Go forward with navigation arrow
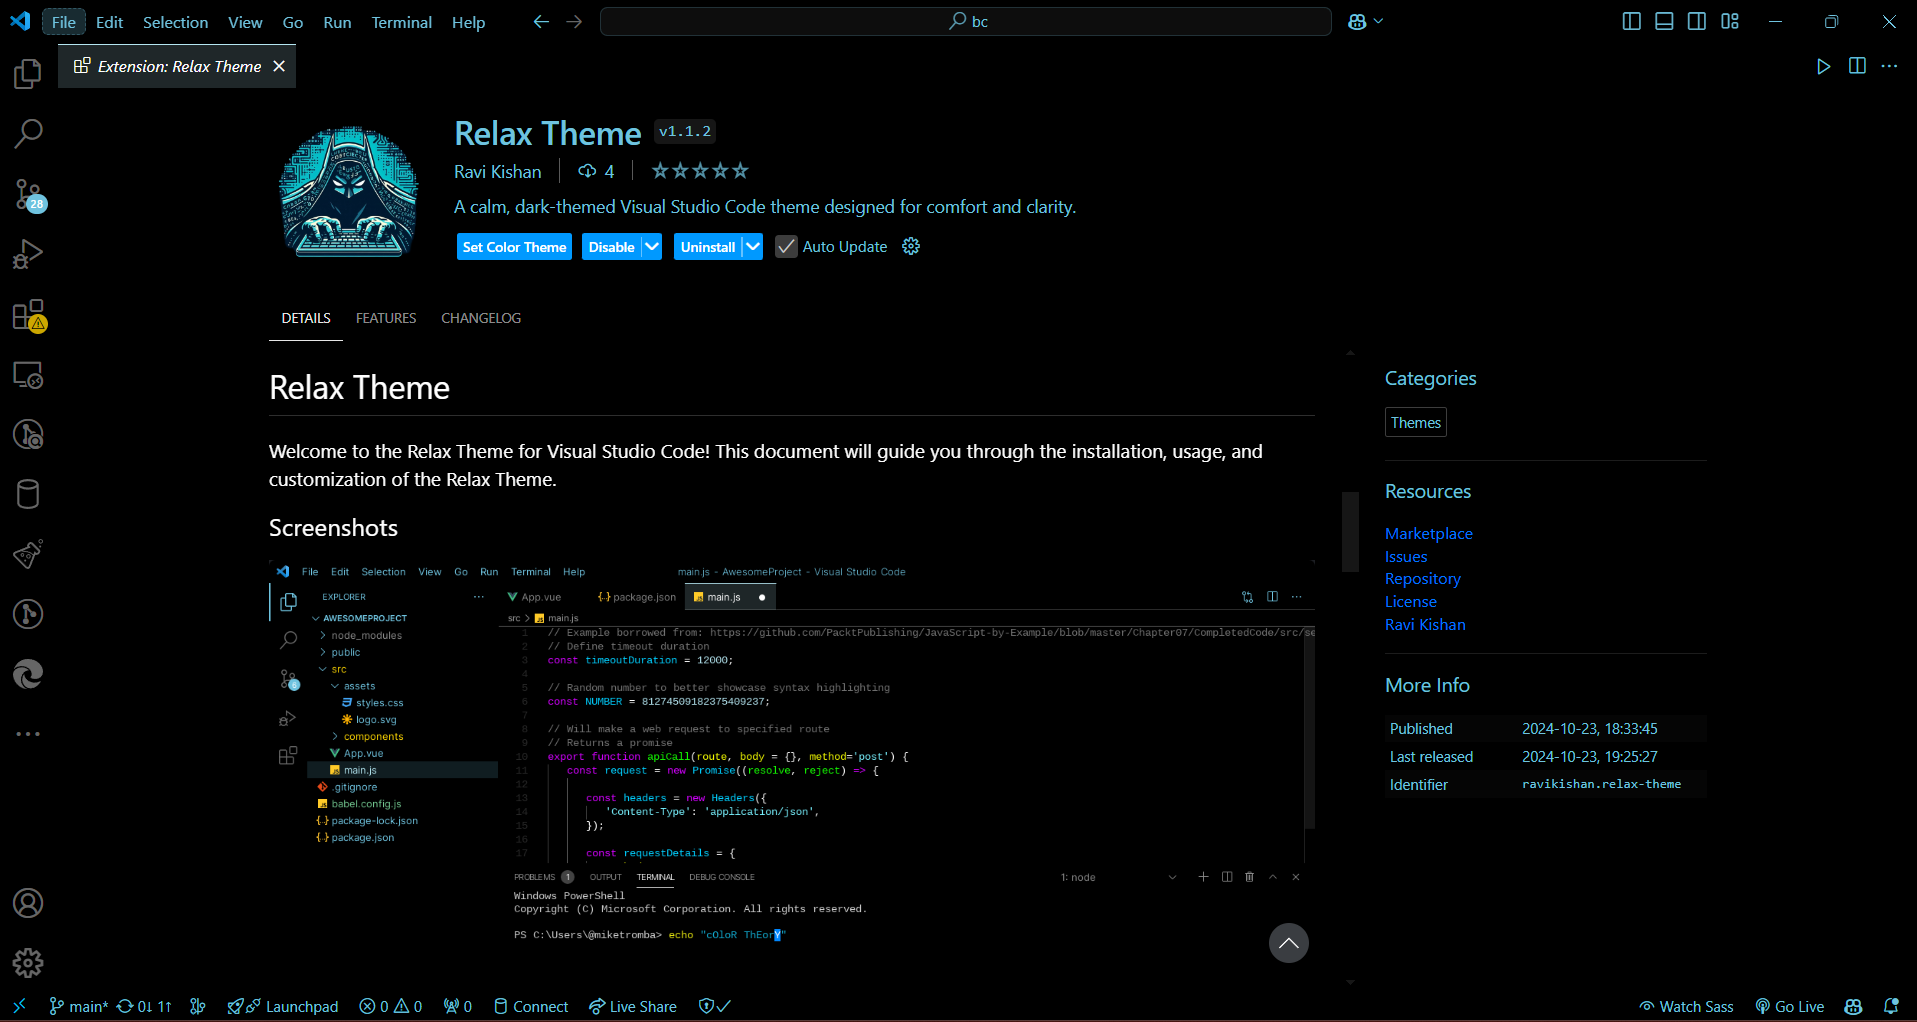 point(574,21)
